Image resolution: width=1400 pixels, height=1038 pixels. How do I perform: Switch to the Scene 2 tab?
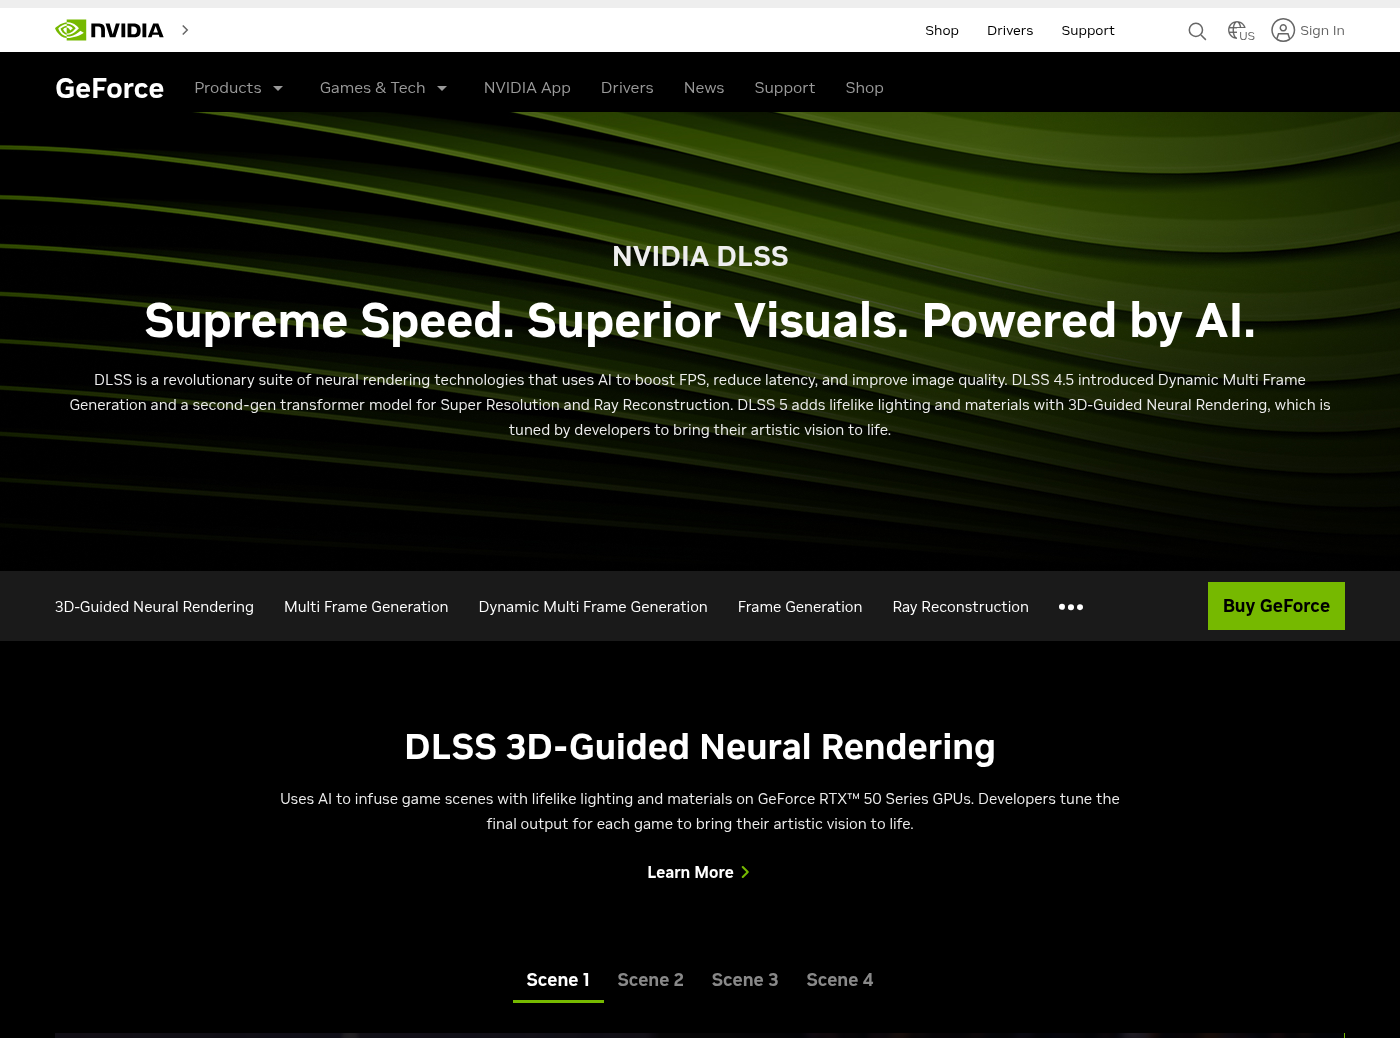tap(650, 980)
